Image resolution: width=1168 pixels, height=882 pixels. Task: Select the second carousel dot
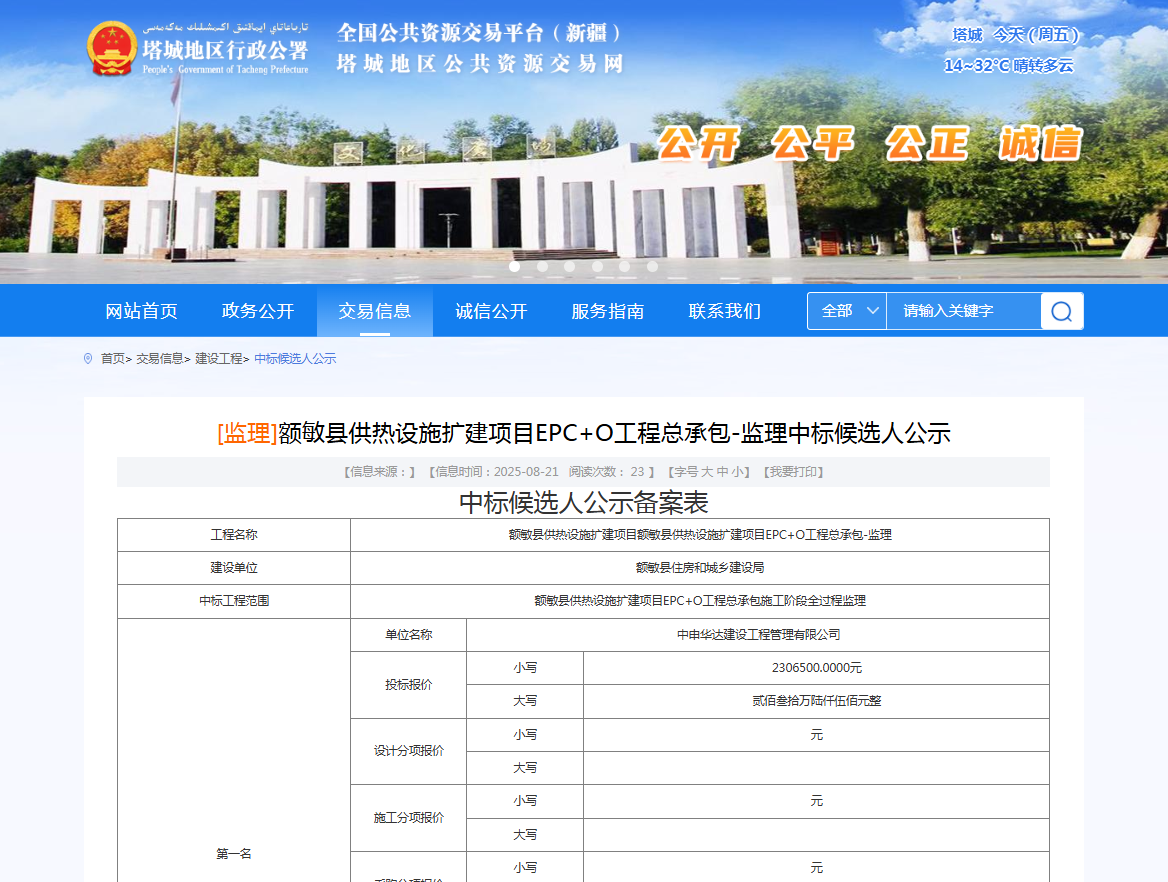click(542, 266)
